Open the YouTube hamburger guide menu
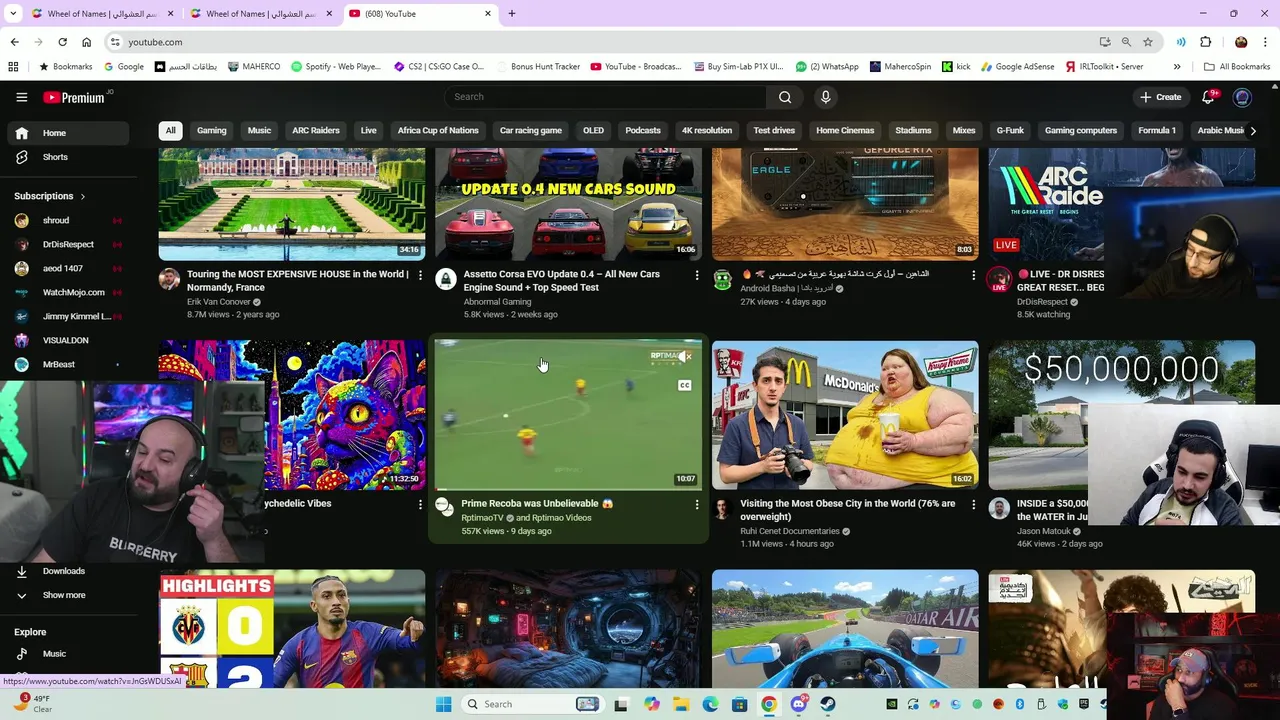1280x720 pixels. [21, 97]
